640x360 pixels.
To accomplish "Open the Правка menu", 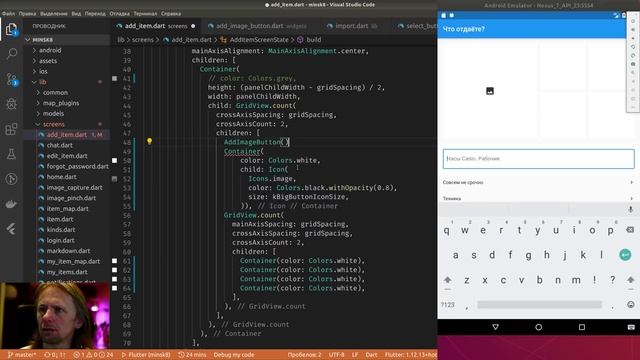I will (27, 13).
